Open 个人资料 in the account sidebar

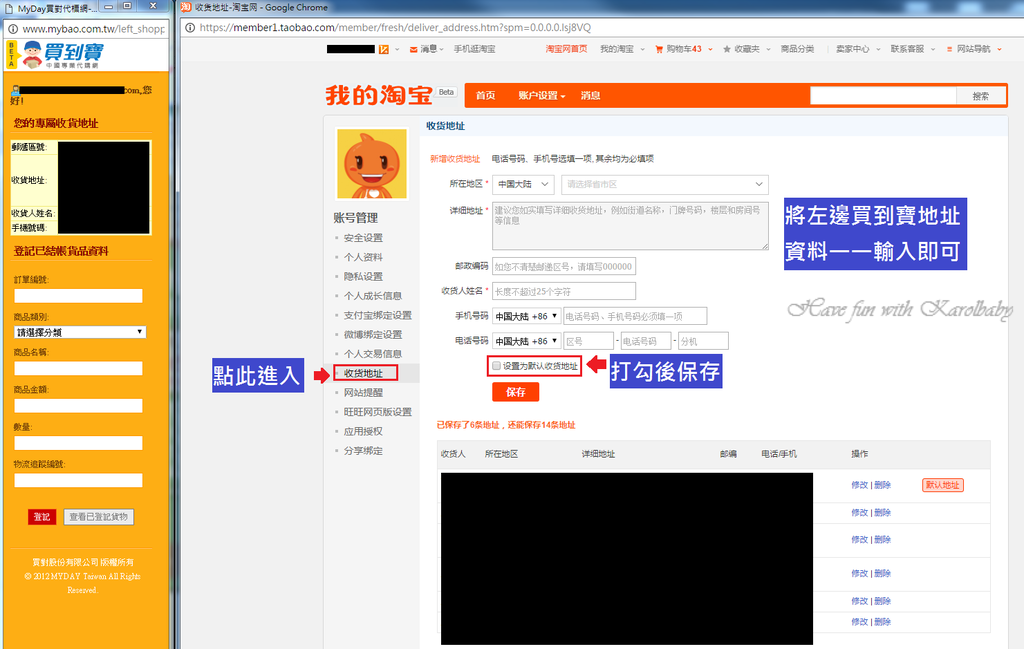[363, 257]
